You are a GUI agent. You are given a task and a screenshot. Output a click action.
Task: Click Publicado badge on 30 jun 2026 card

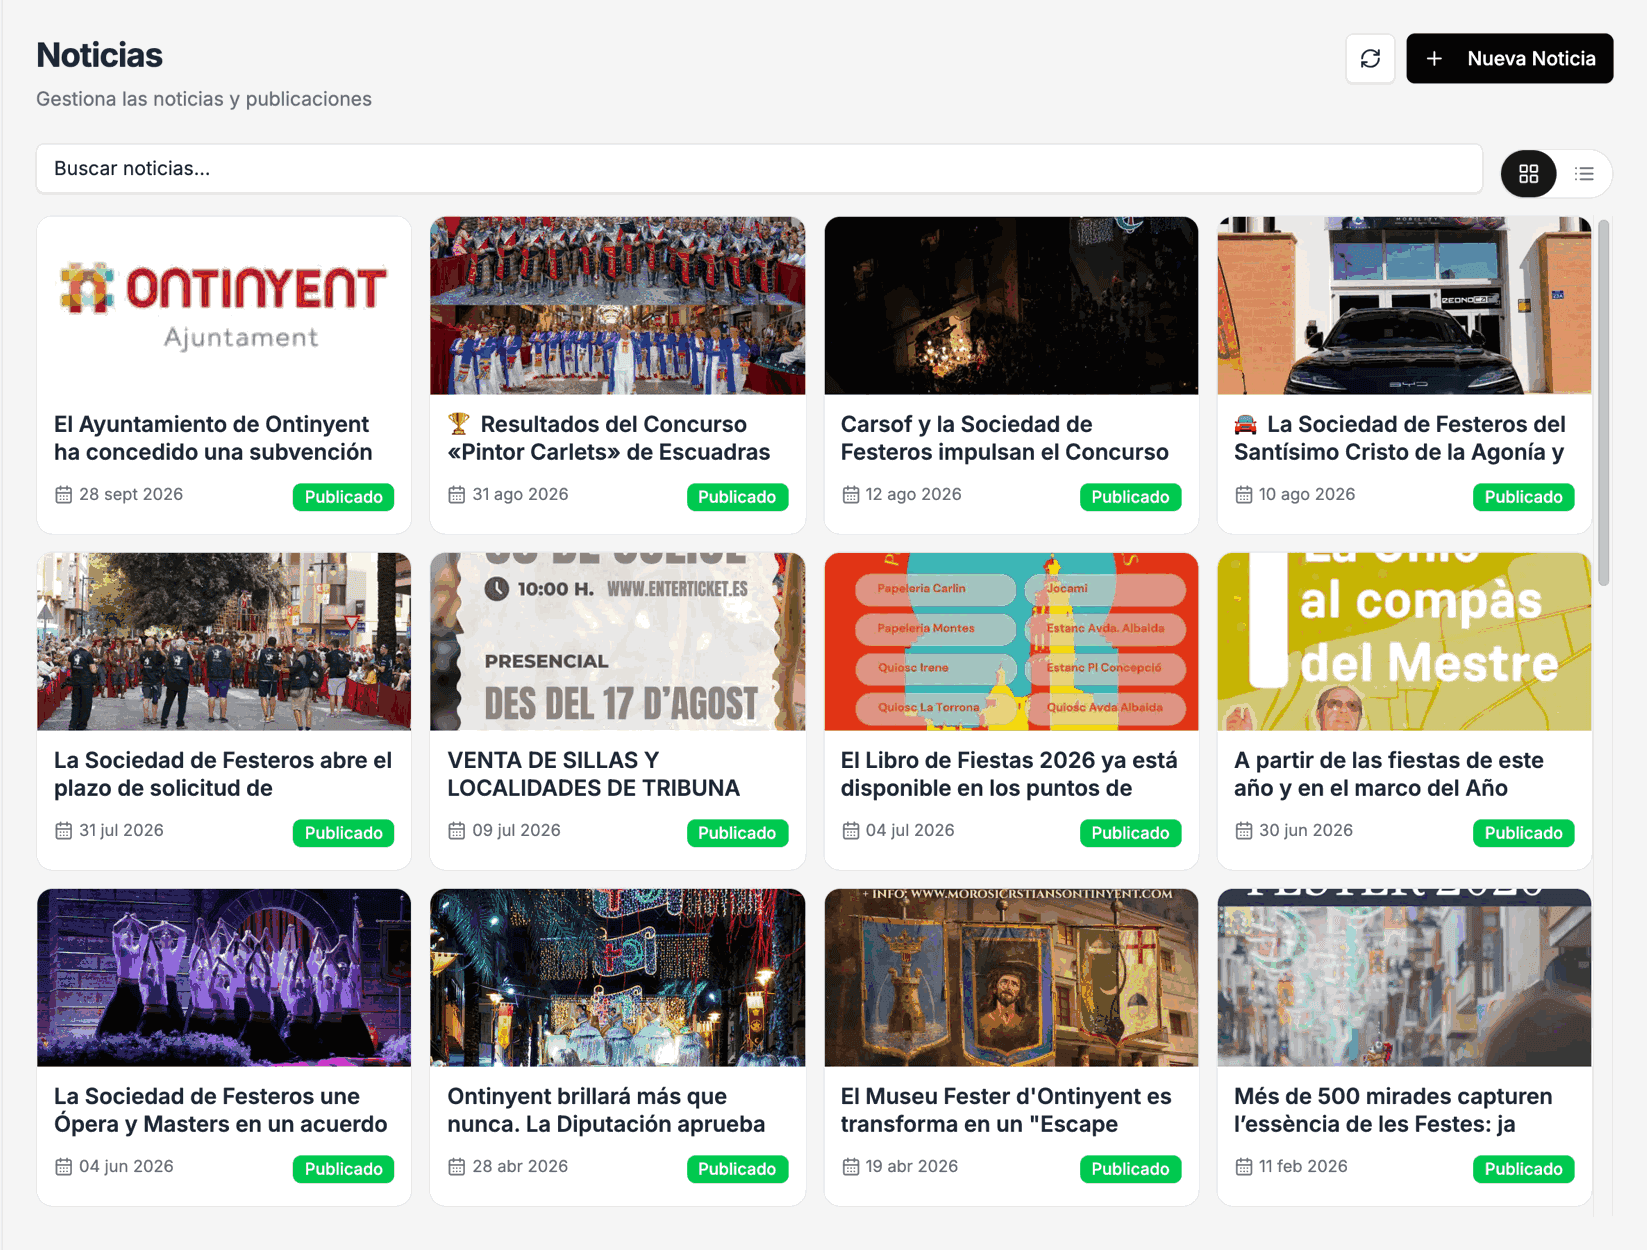coord(1523,833)
